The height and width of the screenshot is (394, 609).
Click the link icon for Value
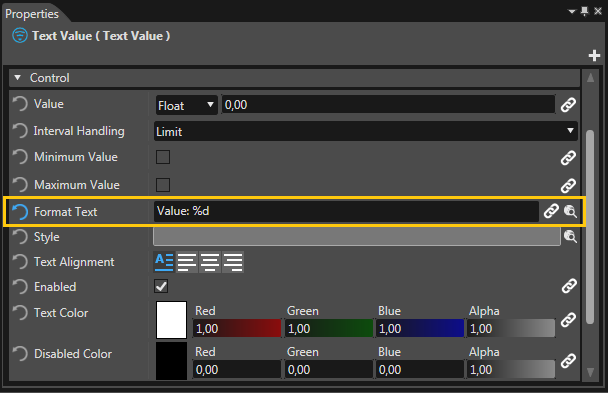point(568,105)
